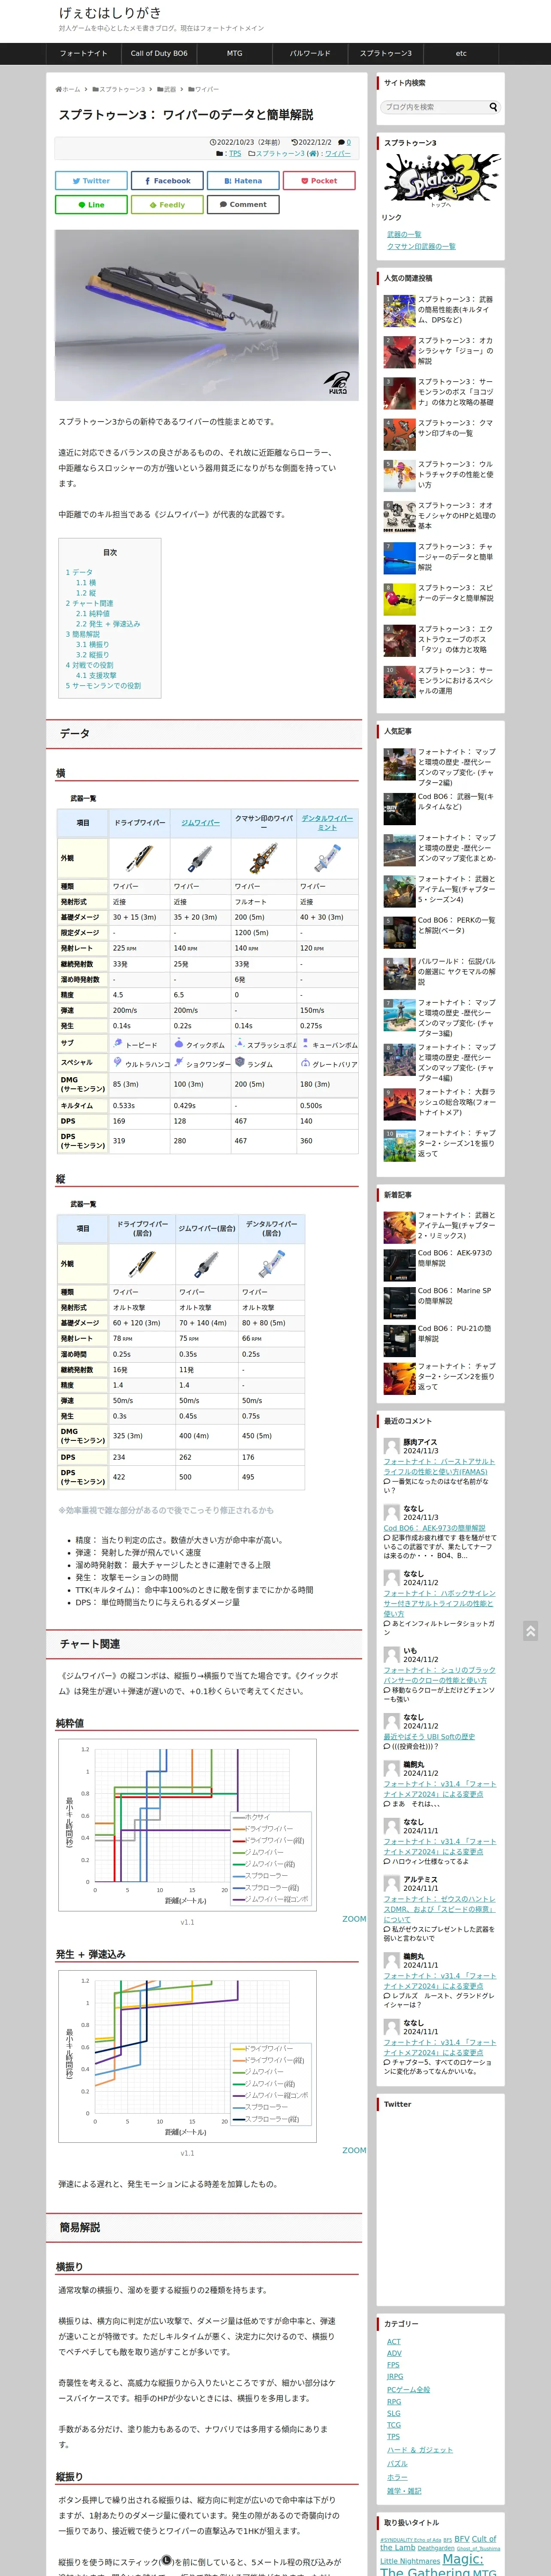This screenshot has width=551, height=2576.
Task: Open the スプラトゥーン3 menu item
Action: 385,54
